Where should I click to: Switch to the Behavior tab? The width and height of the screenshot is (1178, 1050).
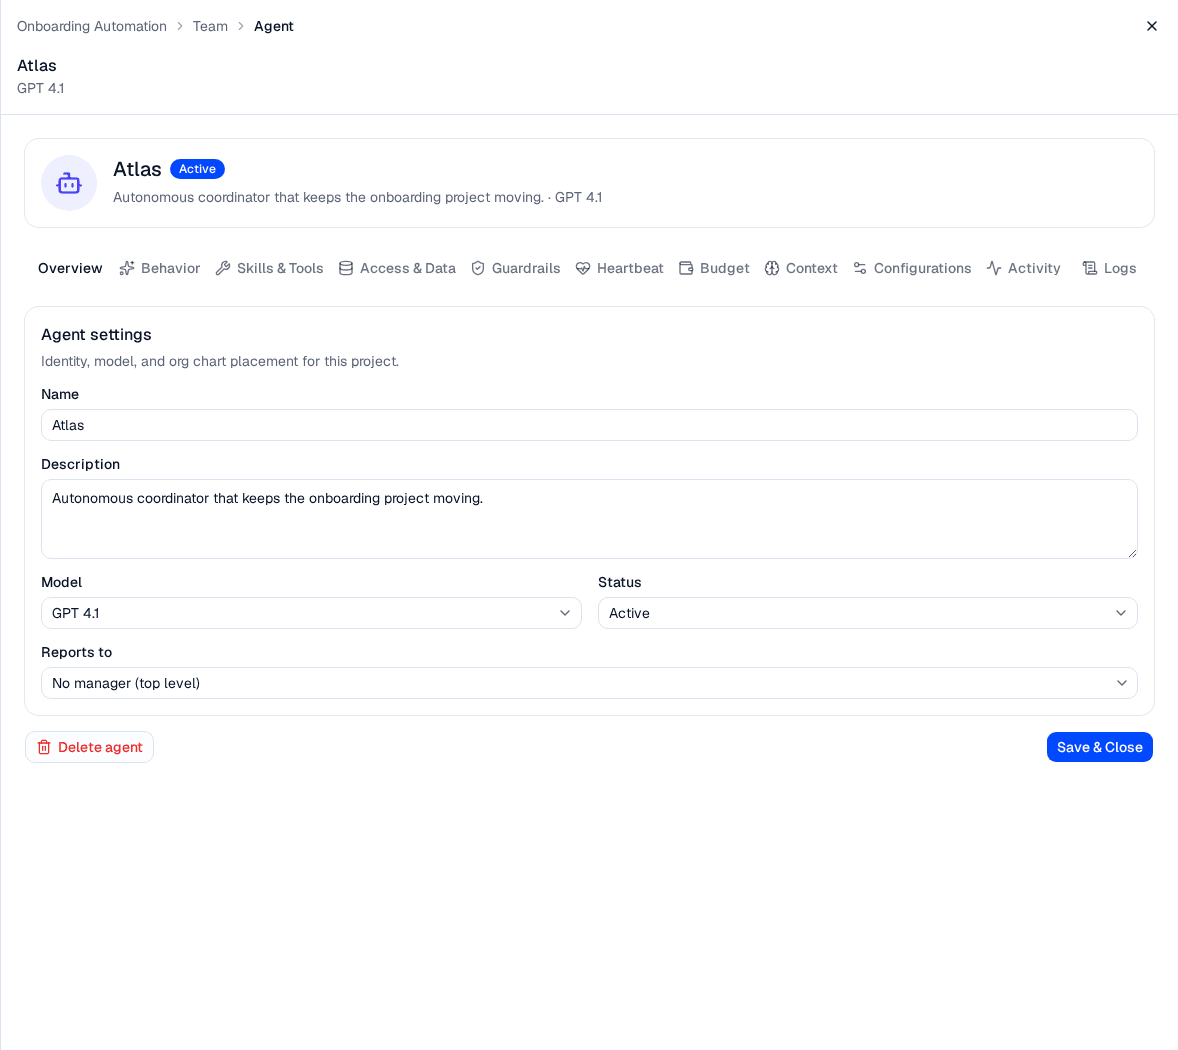point(160,268)
